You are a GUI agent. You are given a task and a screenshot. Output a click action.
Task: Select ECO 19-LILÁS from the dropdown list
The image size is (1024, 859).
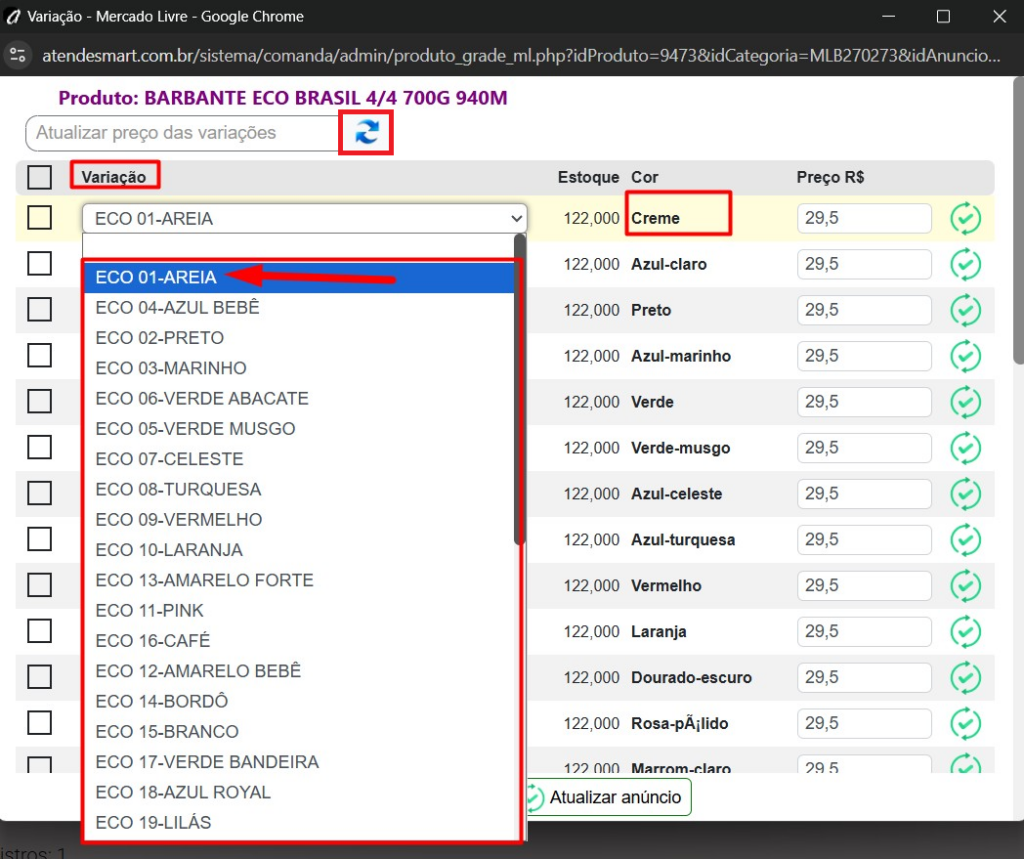pyautogui.click(x=155, y=822)
